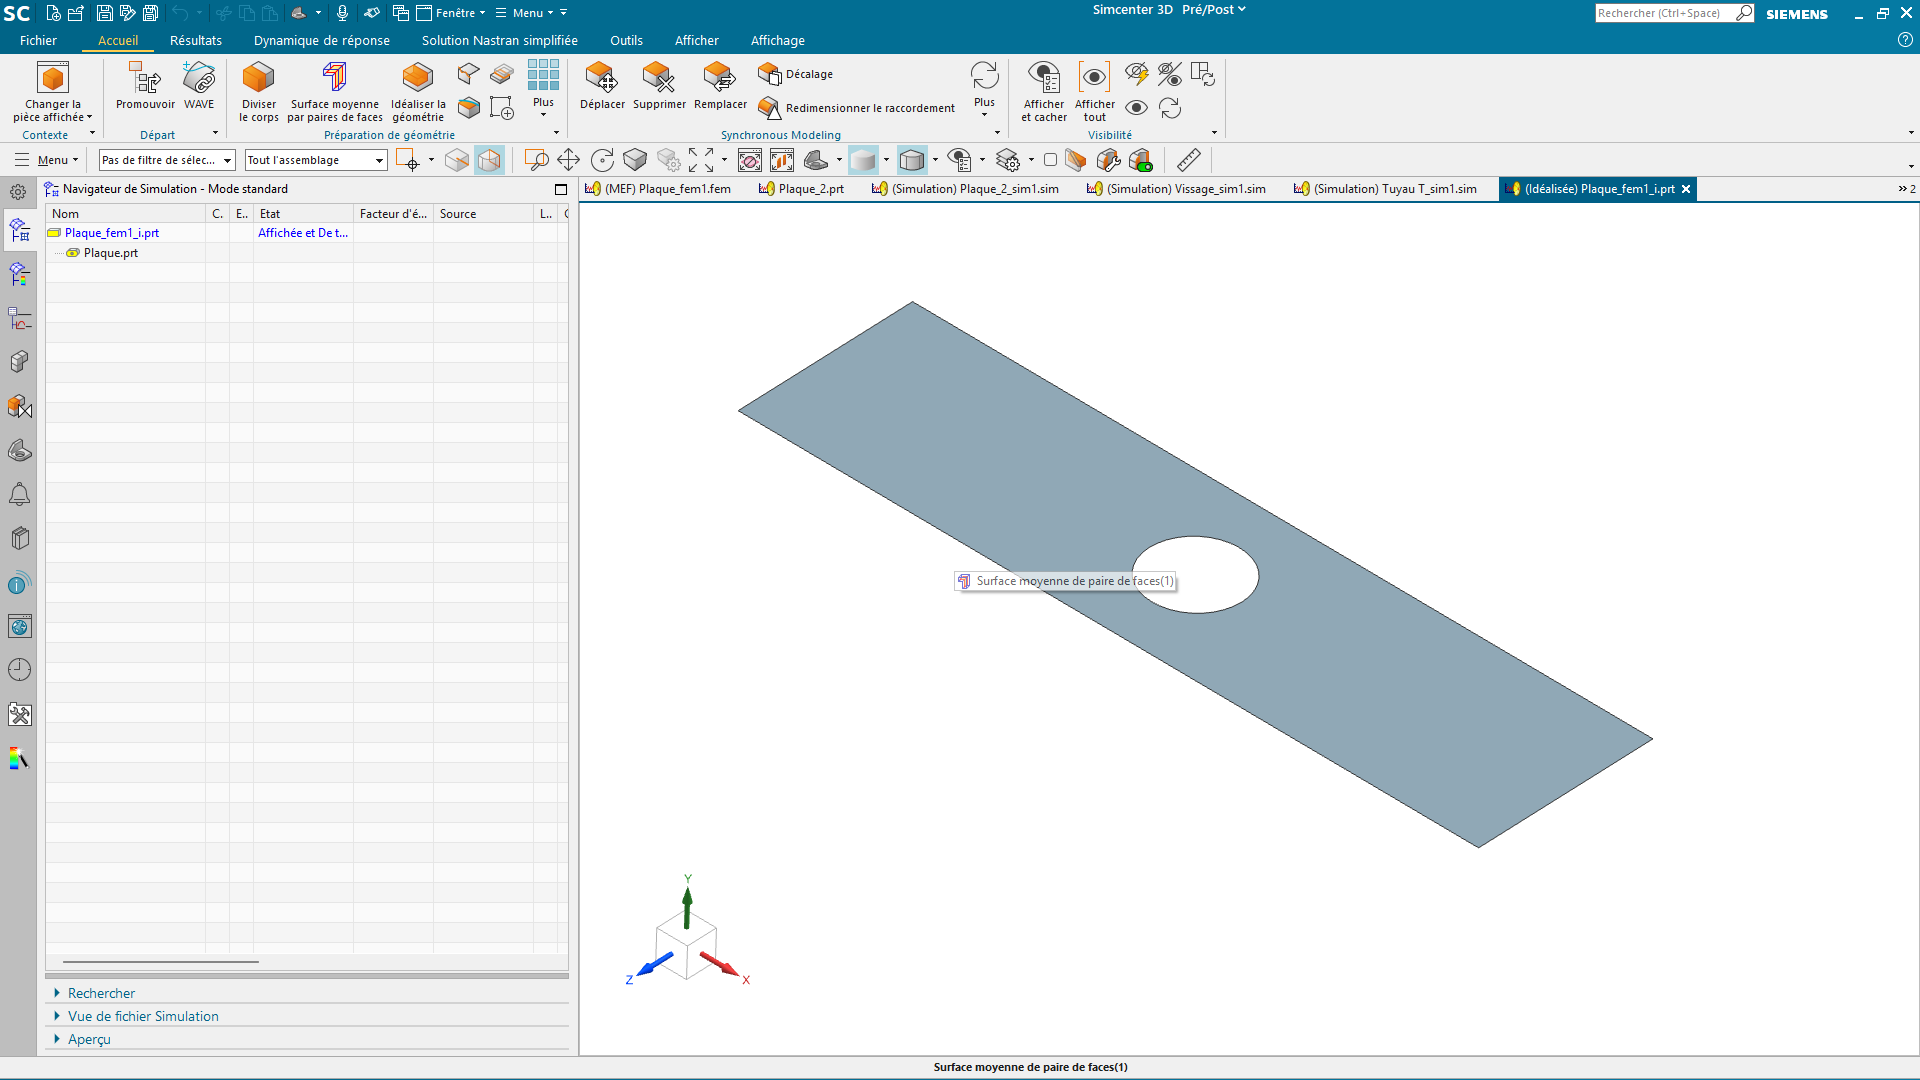Open the selection filter dropdown
The image size is (1920, 1080).
point(167,160)
